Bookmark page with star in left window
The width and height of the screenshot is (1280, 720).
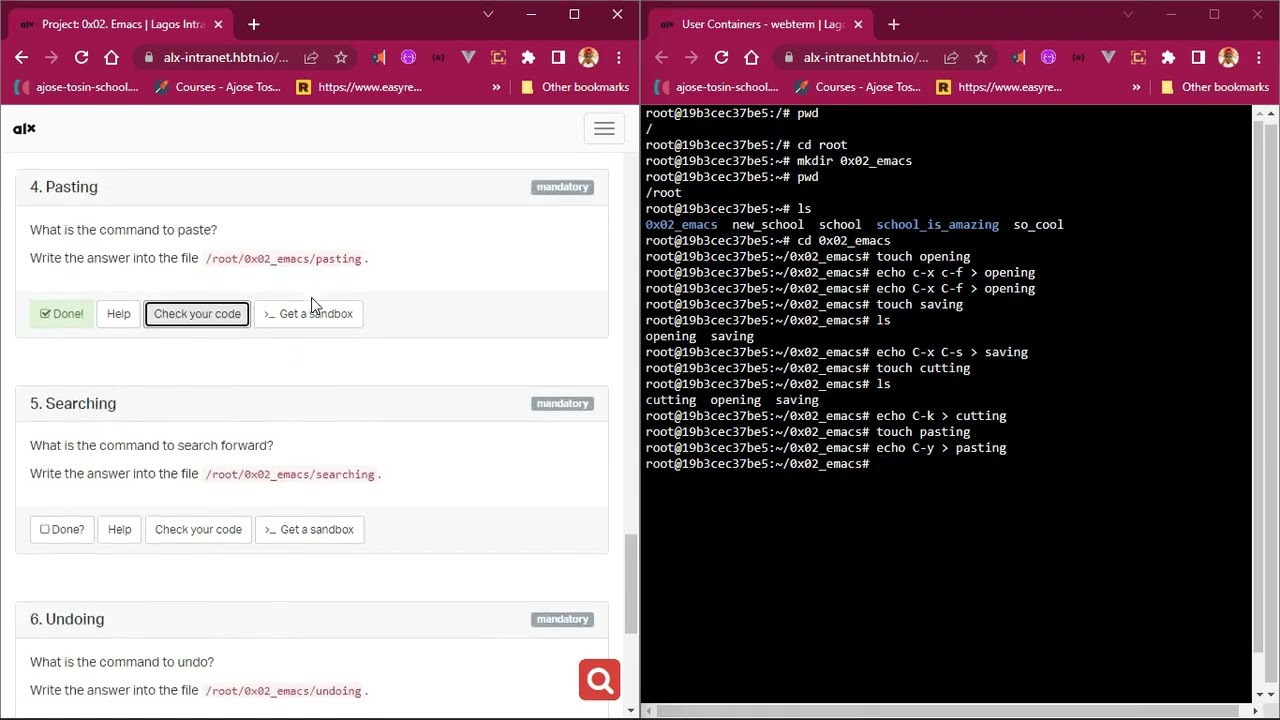[x=341, y=58]
